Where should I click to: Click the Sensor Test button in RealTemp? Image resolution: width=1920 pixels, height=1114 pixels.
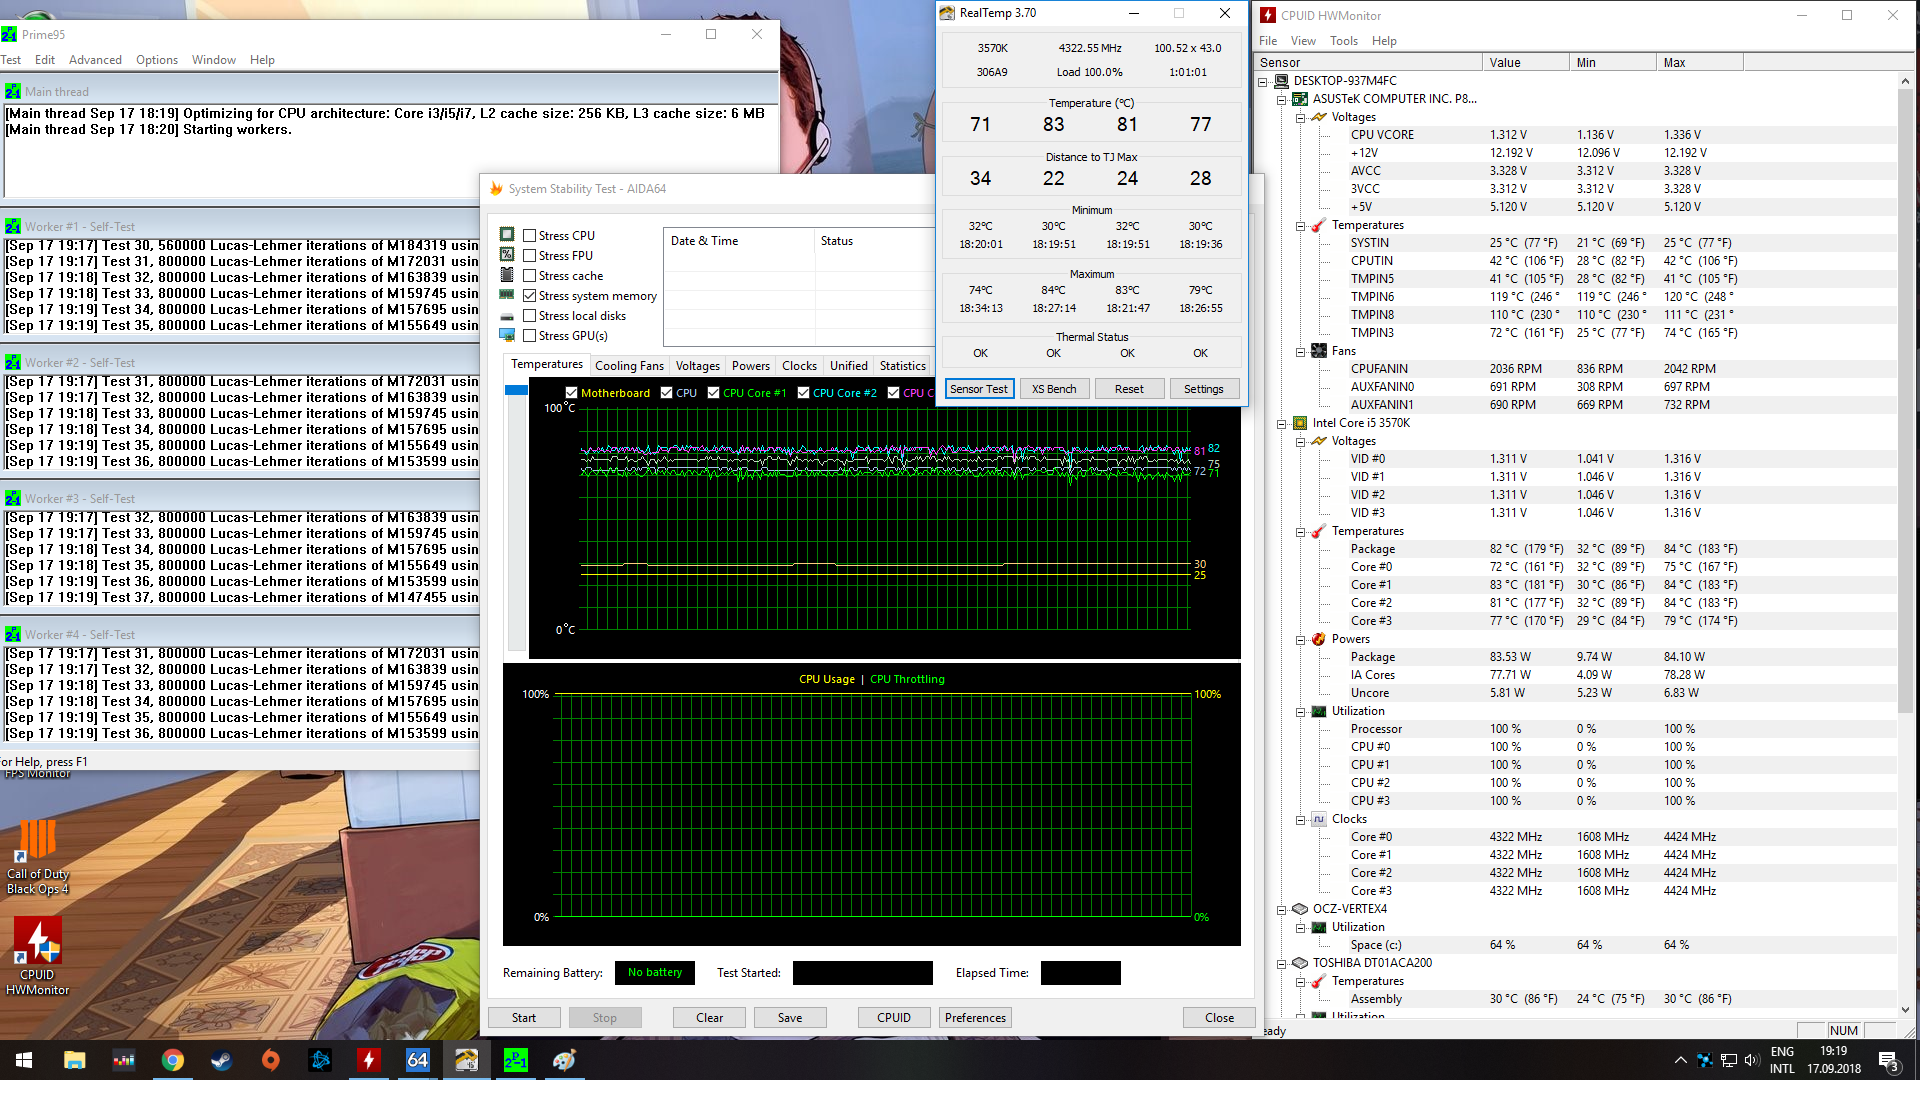(x=979, y=389)
